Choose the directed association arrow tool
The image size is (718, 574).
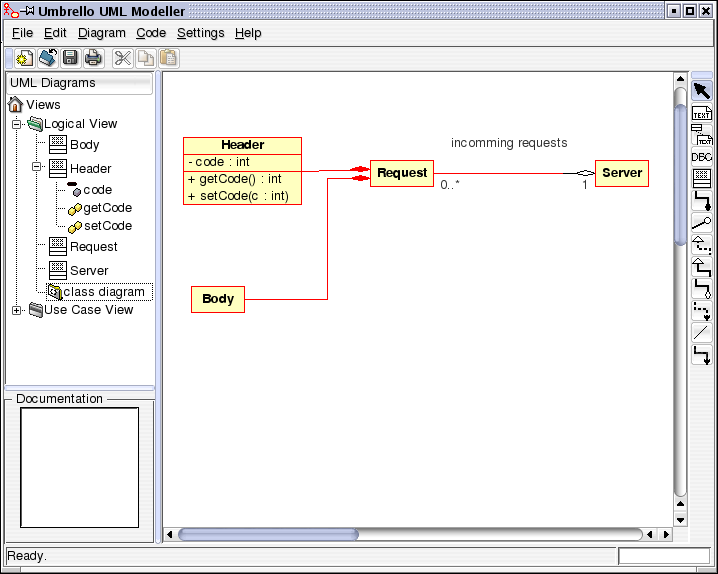click(702, 355)
